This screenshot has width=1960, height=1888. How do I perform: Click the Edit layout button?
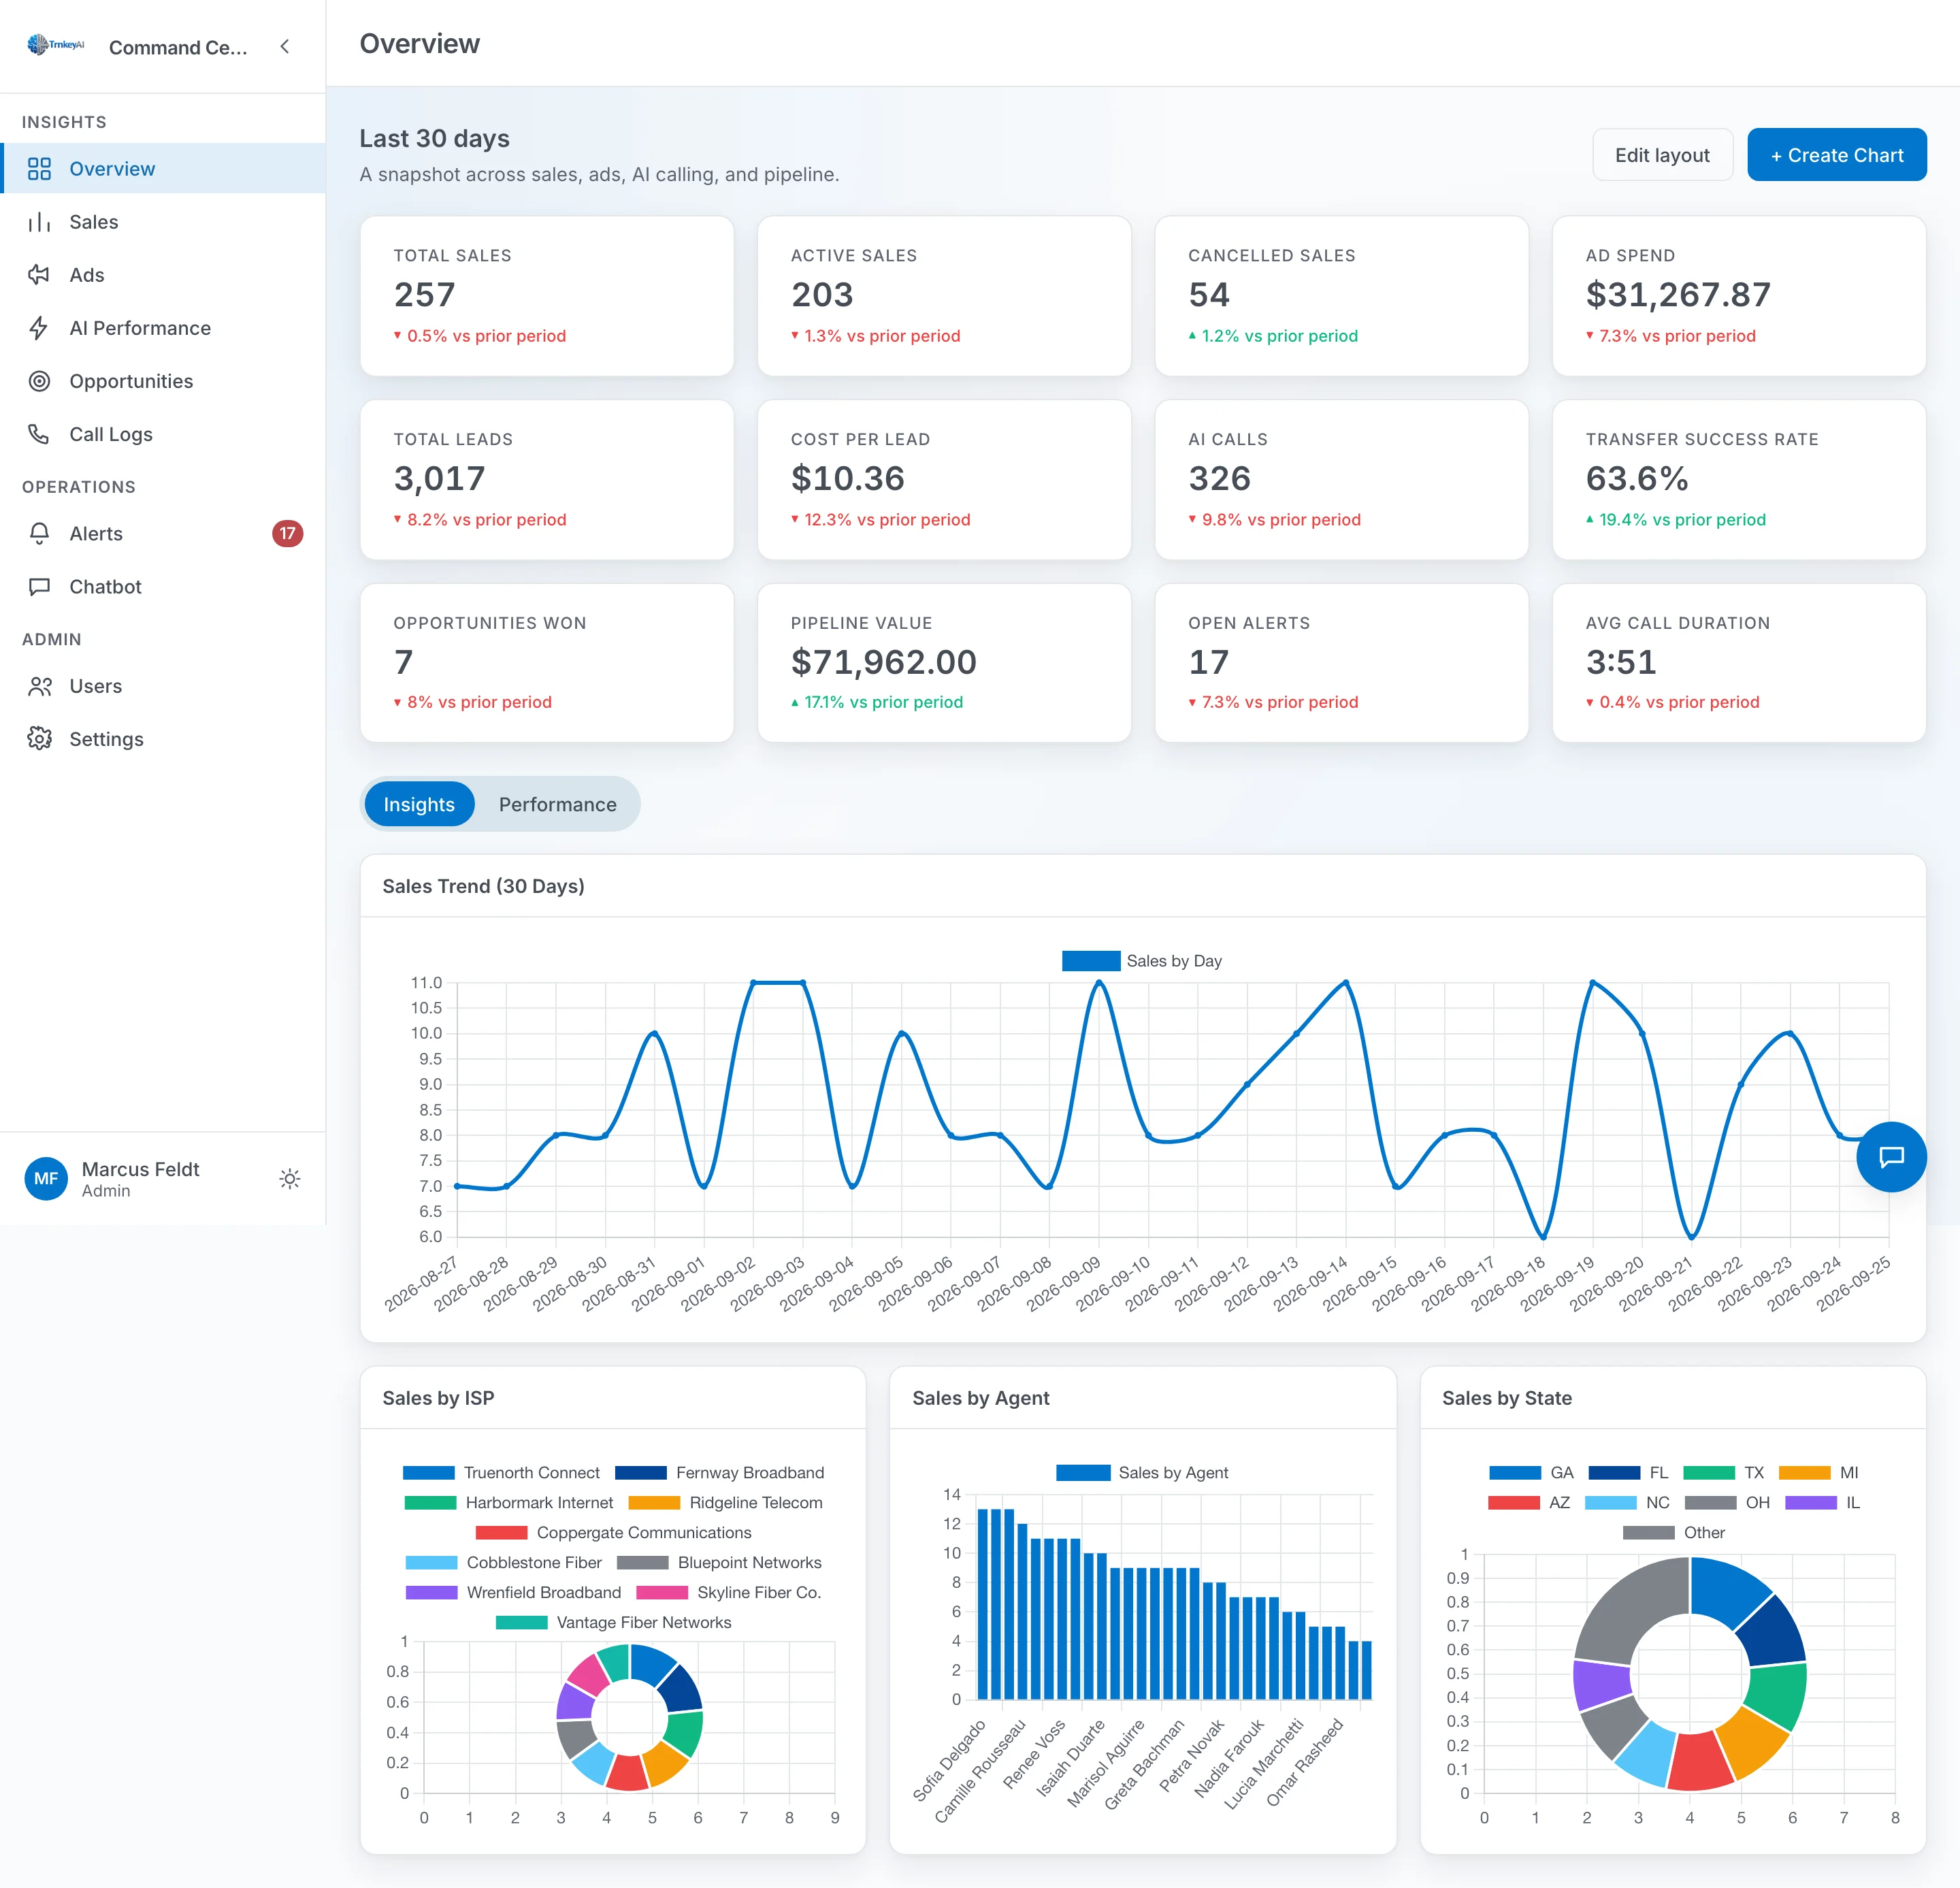point(1662,155)
